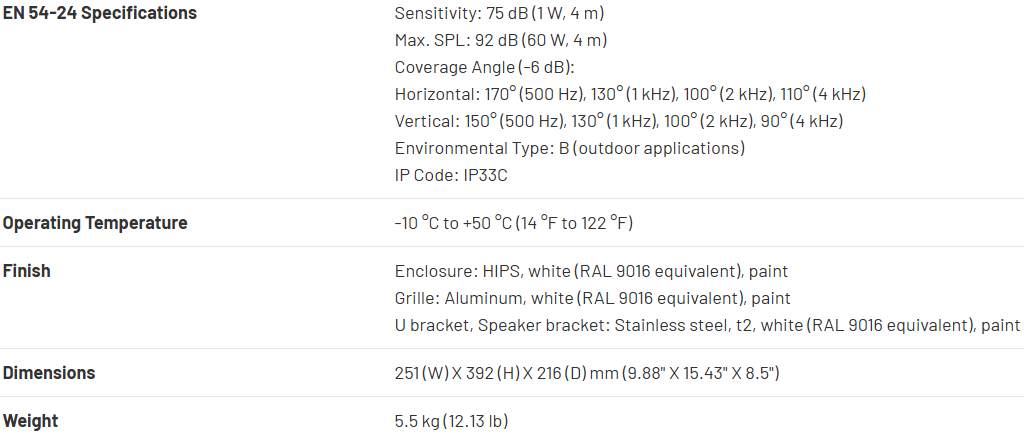1024x441 pixels.
Task: Click the 251 (W) X 392 (H) dimensions value
Action: (x=587, y=373)
